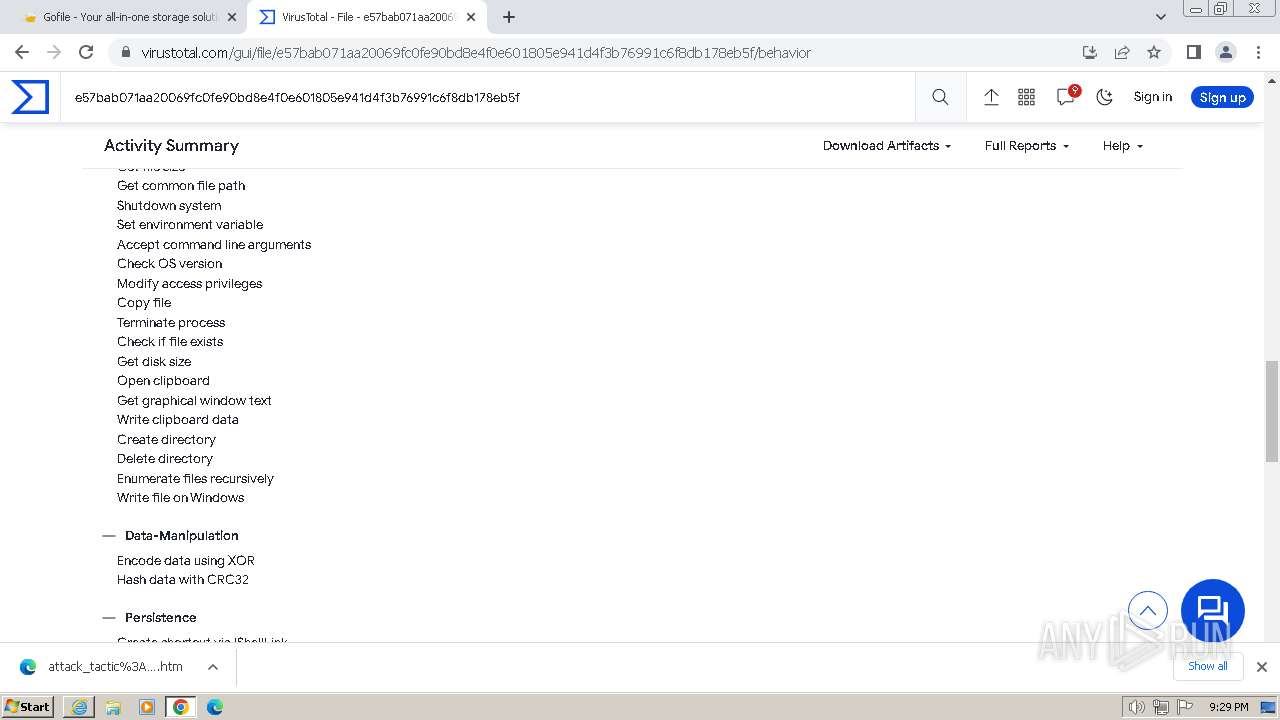This screenshot has height=720, width=1280.
Task: Click the forward navigation arrow
Action: click(x=54, y=52)
